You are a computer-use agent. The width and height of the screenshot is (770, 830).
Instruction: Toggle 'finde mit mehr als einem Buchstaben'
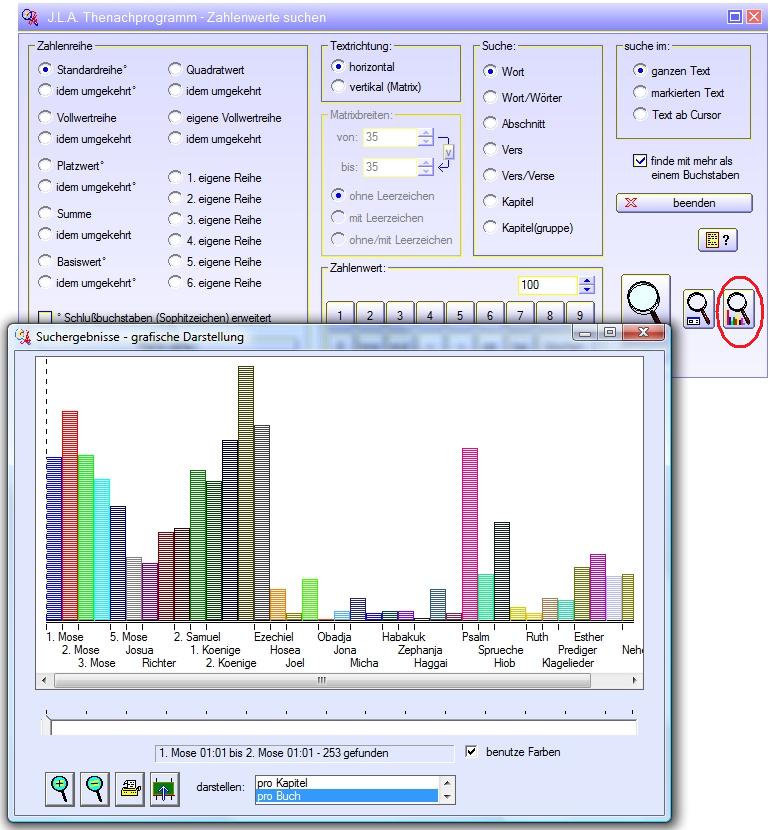point(640,161)
